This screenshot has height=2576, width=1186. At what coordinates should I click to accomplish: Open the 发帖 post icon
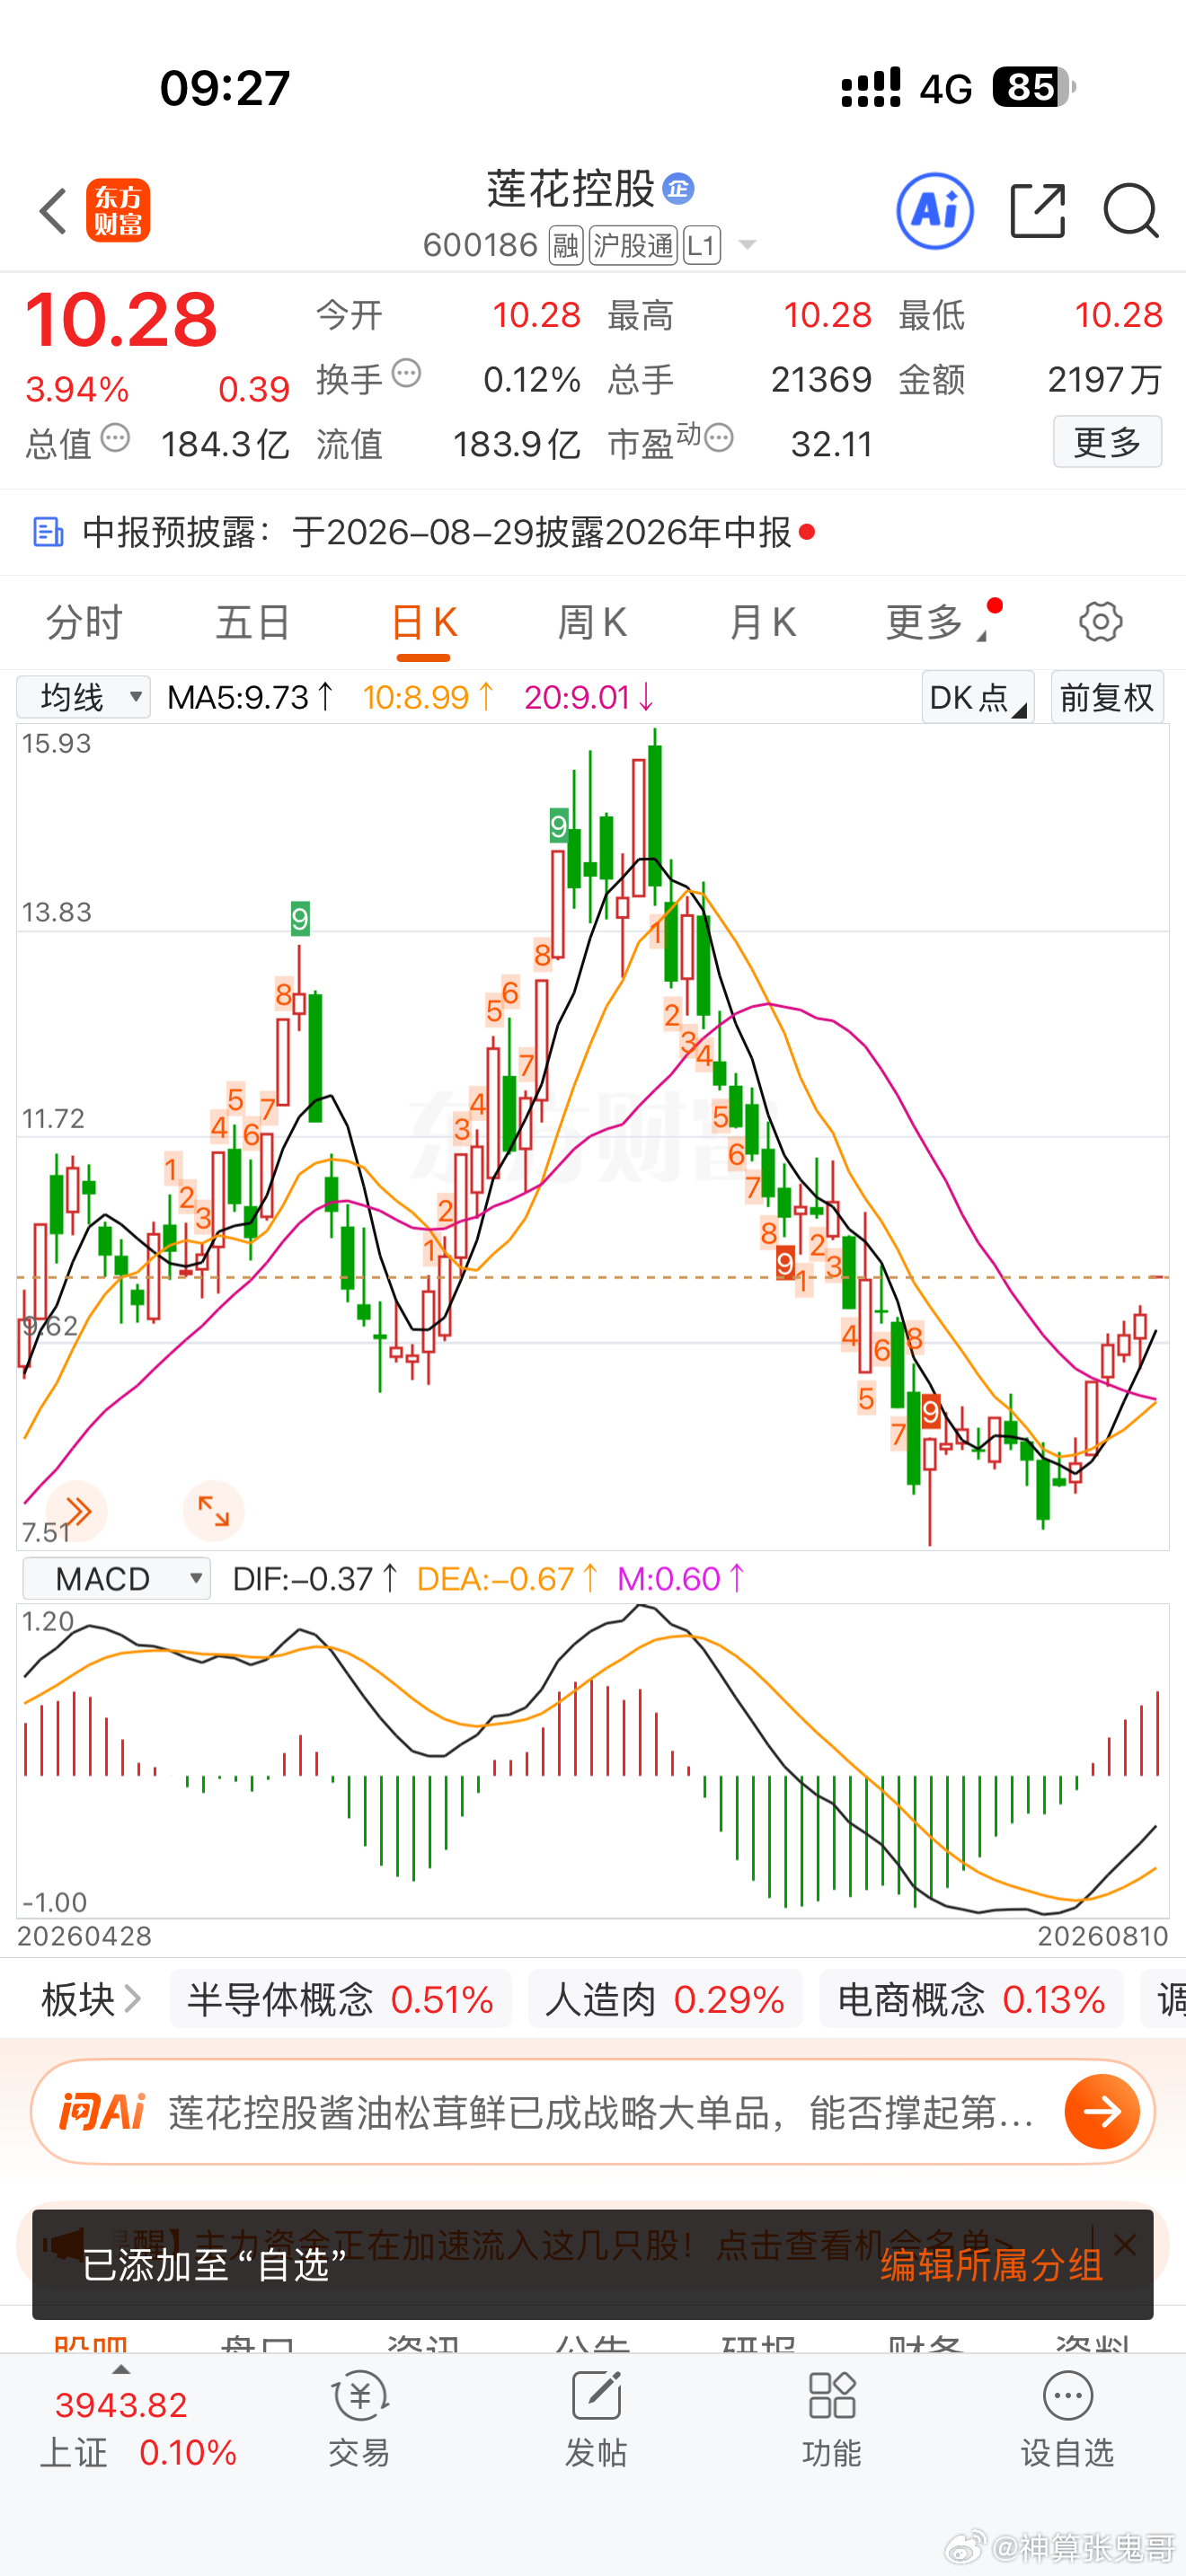click(596, 2419)
